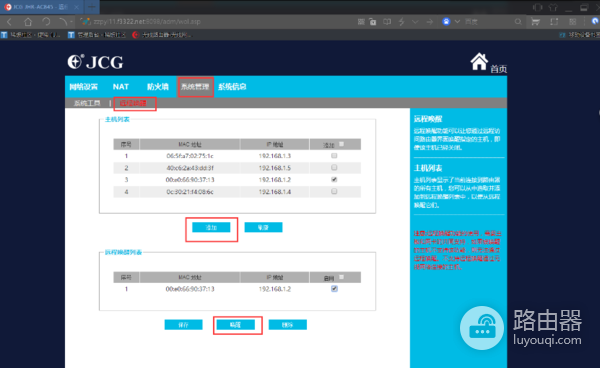Click the magnifier search icon

tap(518, 22)
